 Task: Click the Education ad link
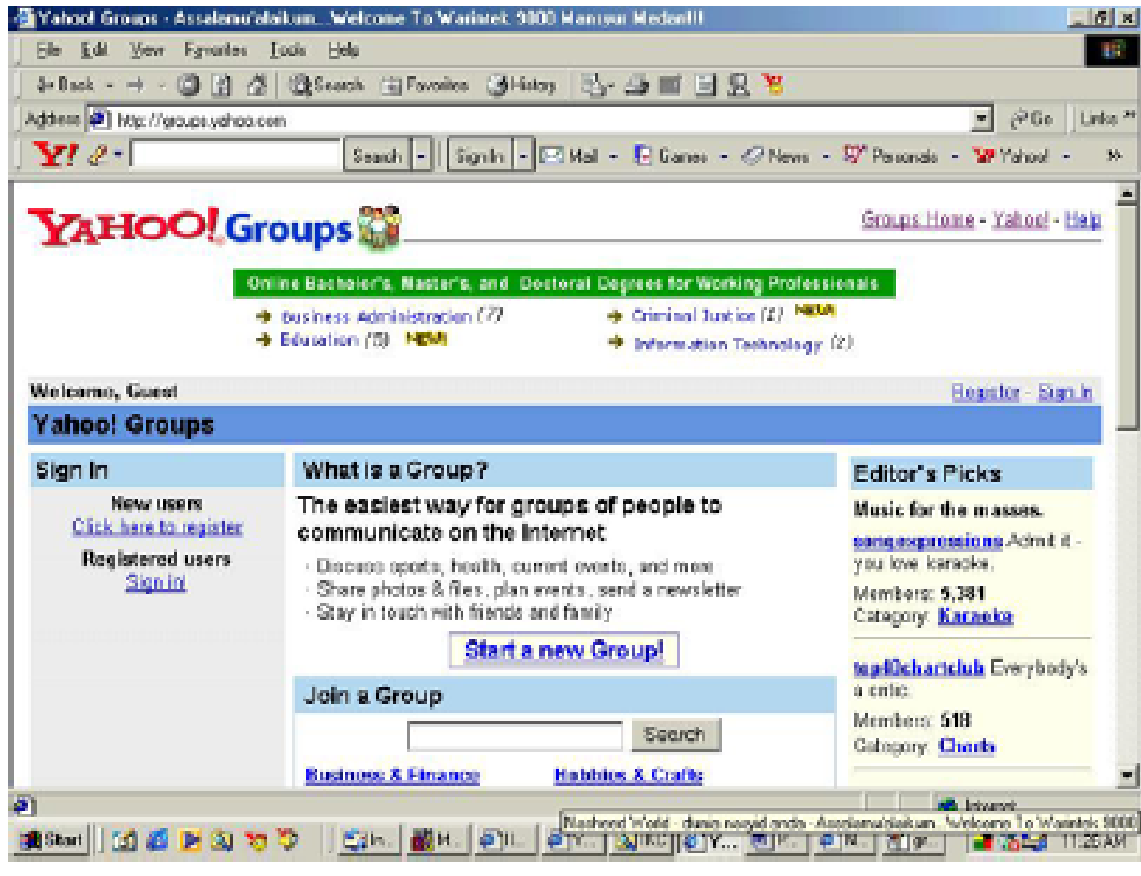(320, 339)
